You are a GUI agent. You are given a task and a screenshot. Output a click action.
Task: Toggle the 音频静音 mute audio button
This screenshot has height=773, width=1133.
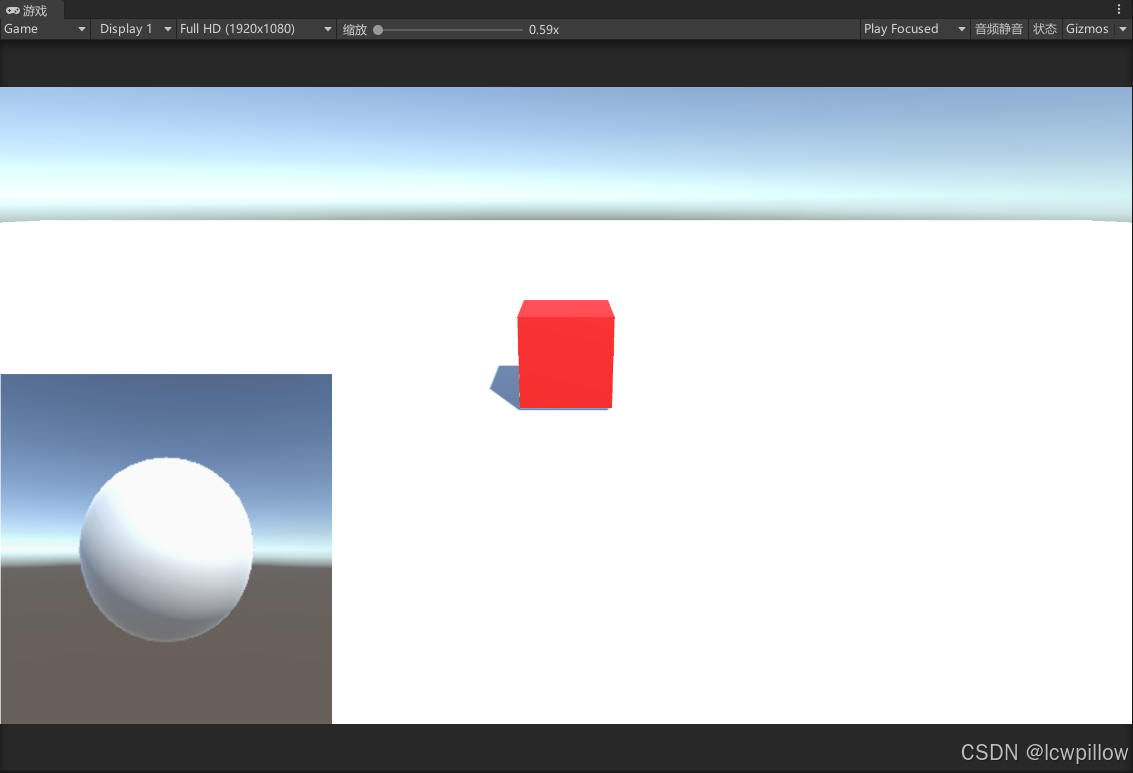coord(999,29)
